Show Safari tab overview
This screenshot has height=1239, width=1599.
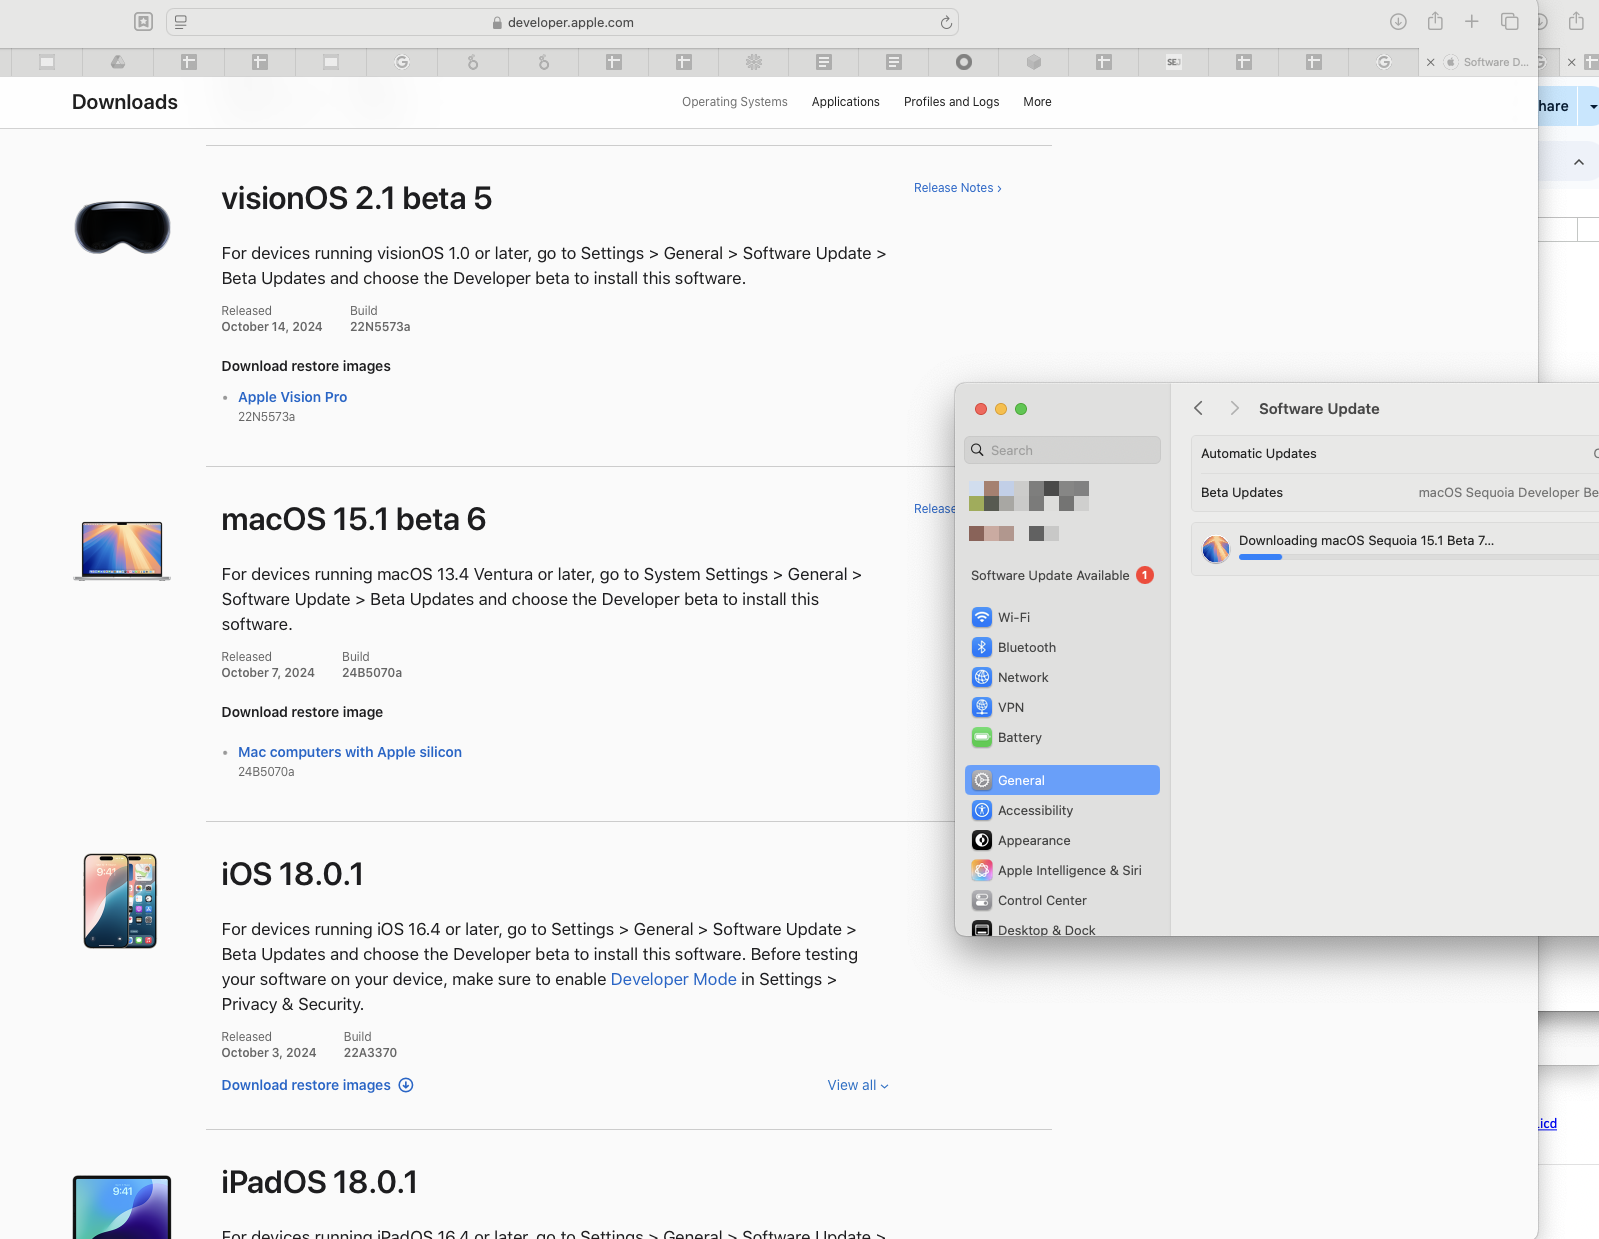(x=1510, y=21)
